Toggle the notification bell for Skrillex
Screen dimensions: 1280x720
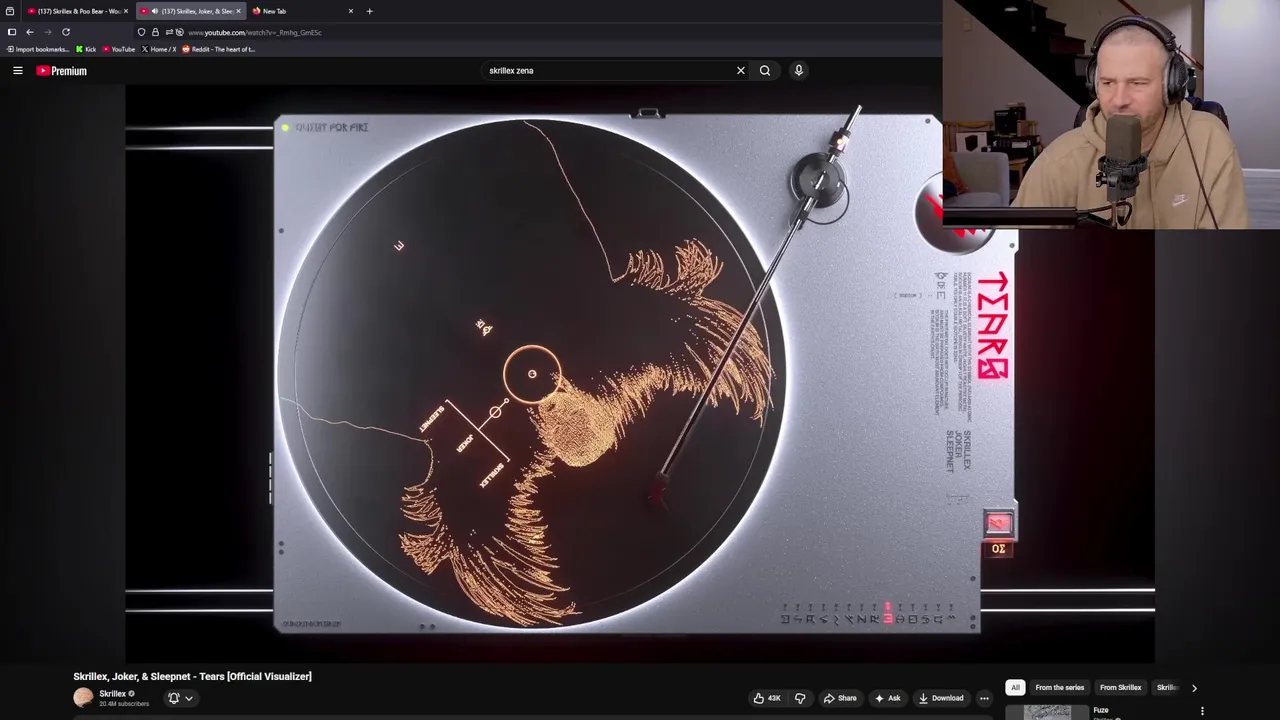pos(173,698)
